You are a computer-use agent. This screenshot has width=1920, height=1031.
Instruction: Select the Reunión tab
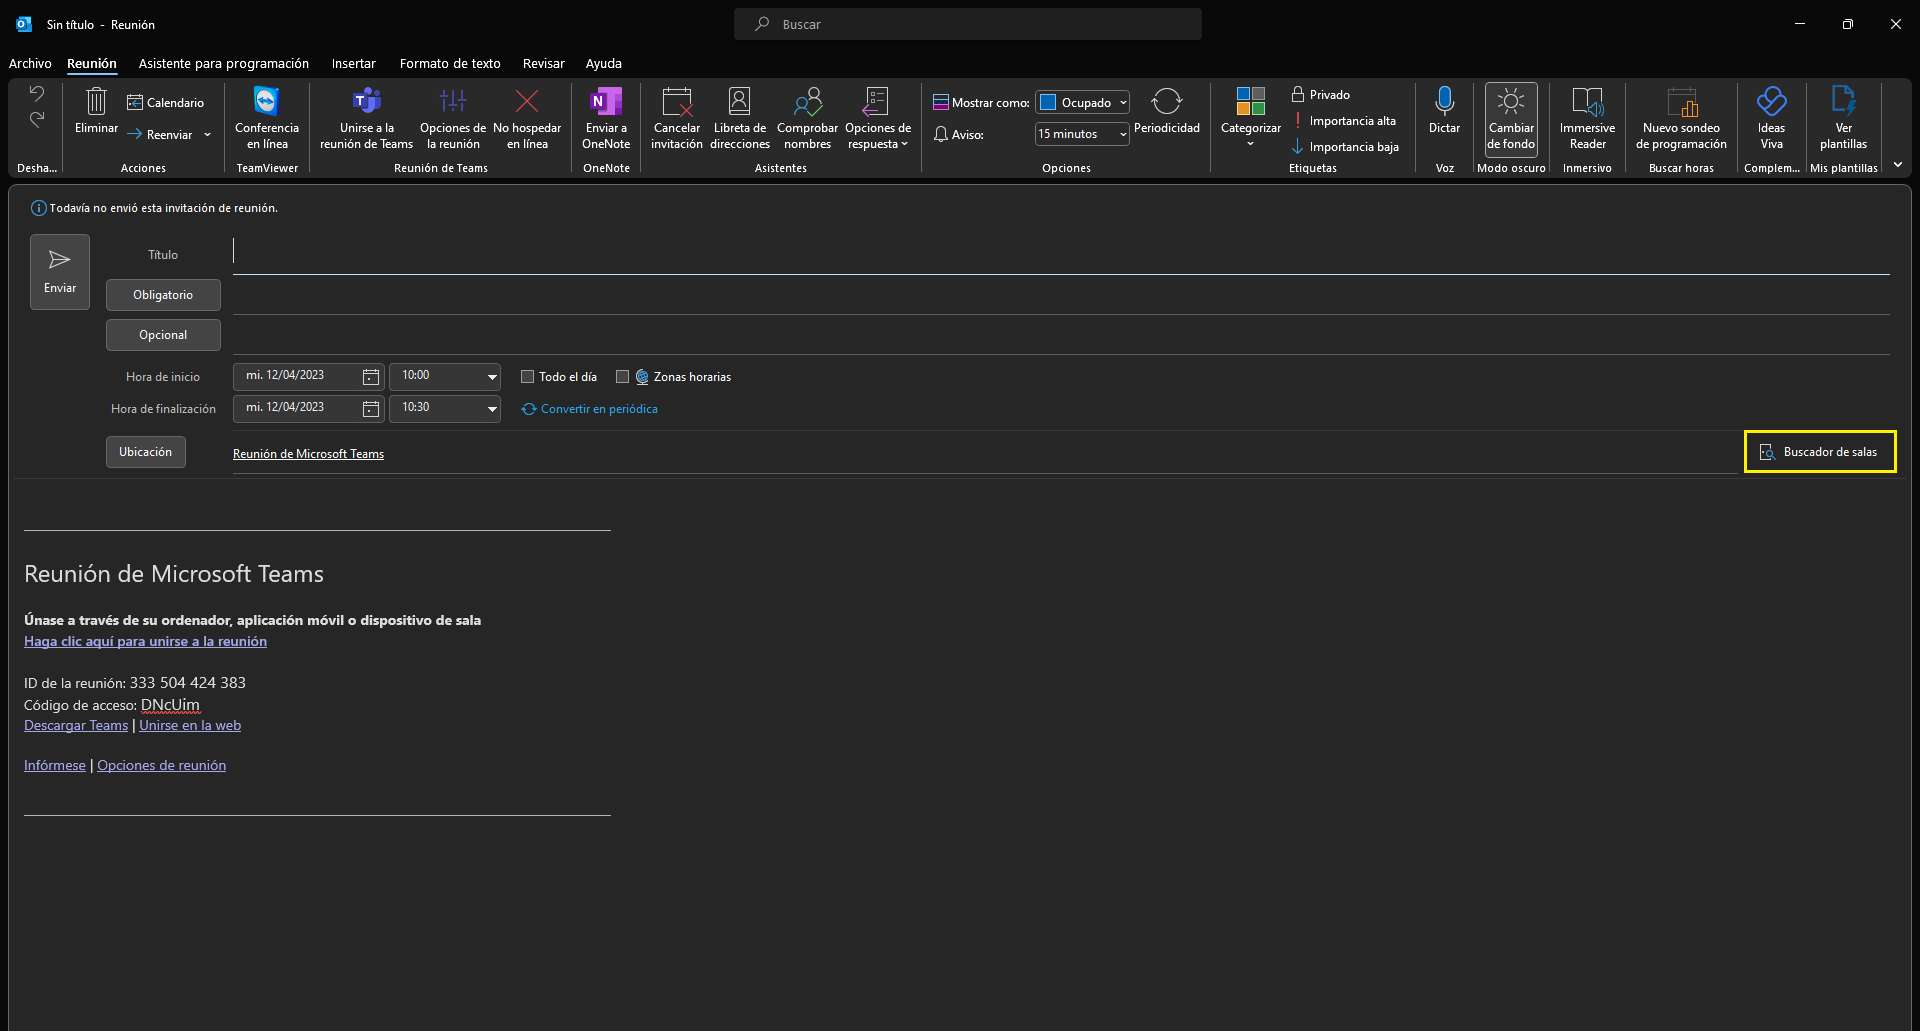pos(92,63)
